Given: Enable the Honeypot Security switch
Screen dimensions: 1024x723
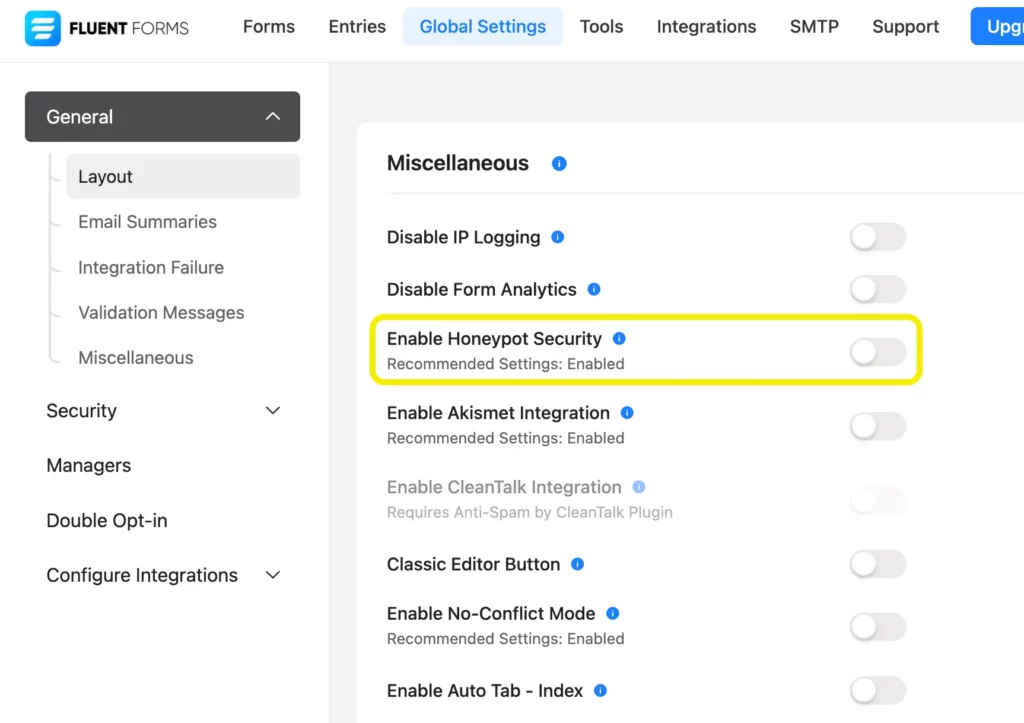Looking at the screenshot, I should (x=878, y=352).
